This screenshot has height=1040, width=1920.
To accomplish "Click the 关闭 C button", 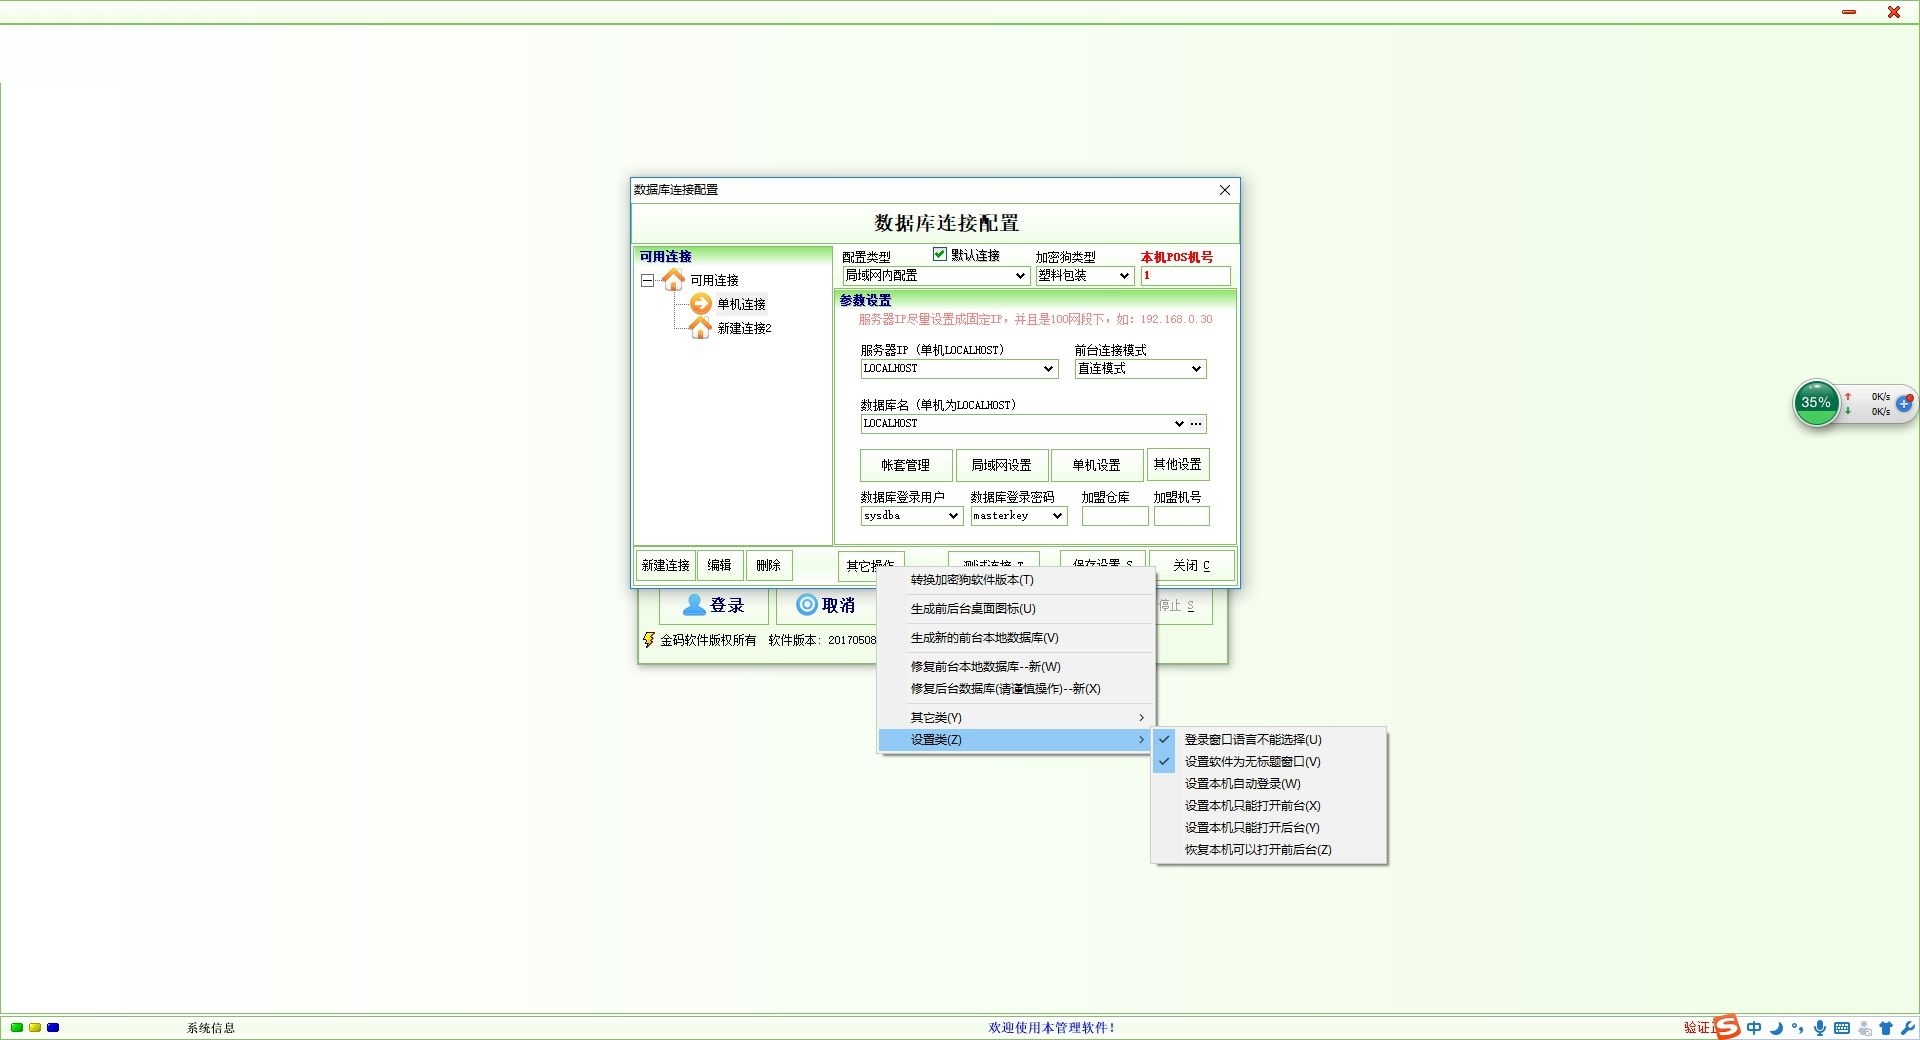I will pyautogui.click(x=1191, y=565).
